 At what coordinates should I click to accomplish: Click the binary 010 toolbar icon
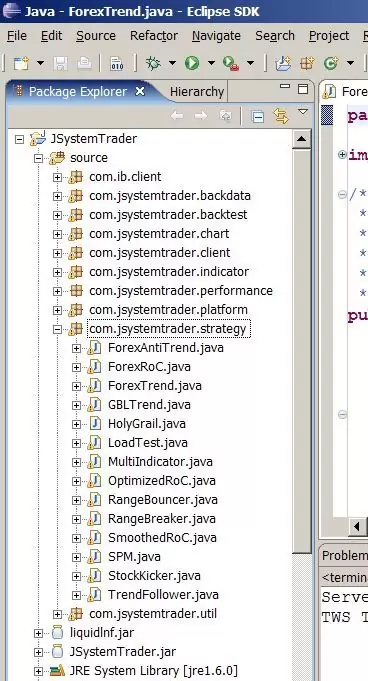117,63
